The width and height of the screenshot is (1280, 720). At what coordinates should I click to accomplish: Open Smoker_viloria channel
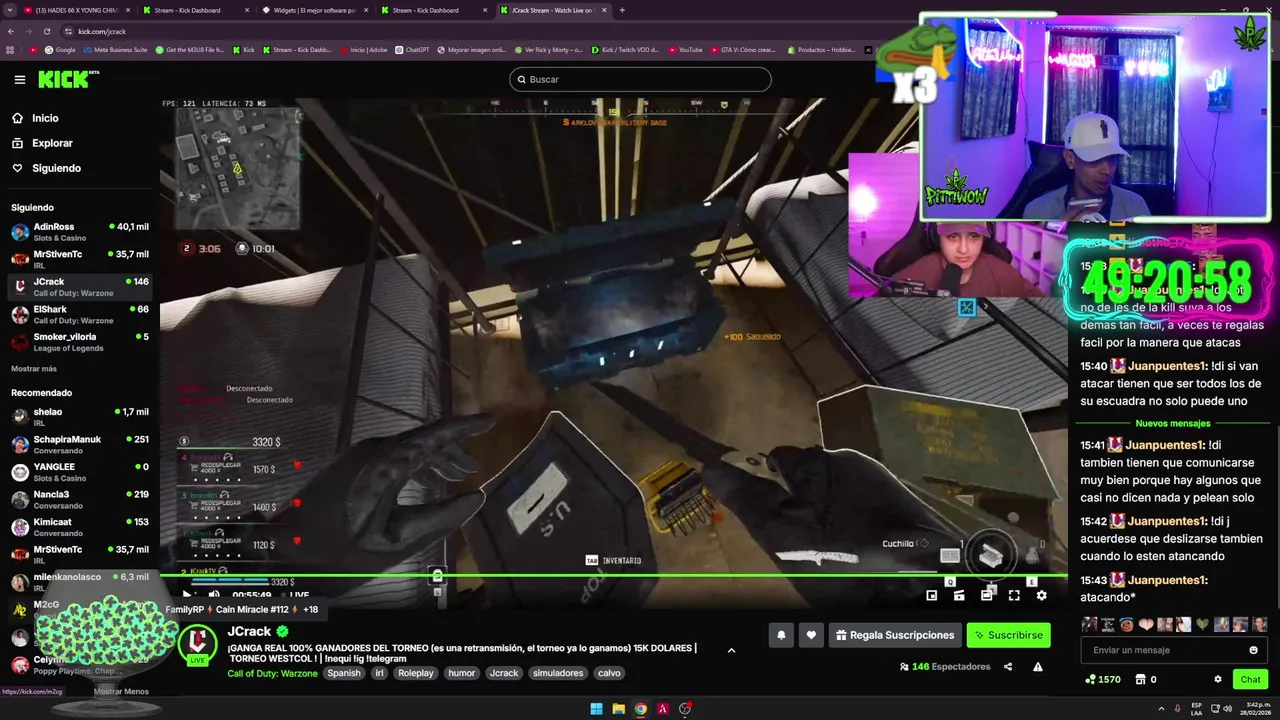click(x=78, y=342)
